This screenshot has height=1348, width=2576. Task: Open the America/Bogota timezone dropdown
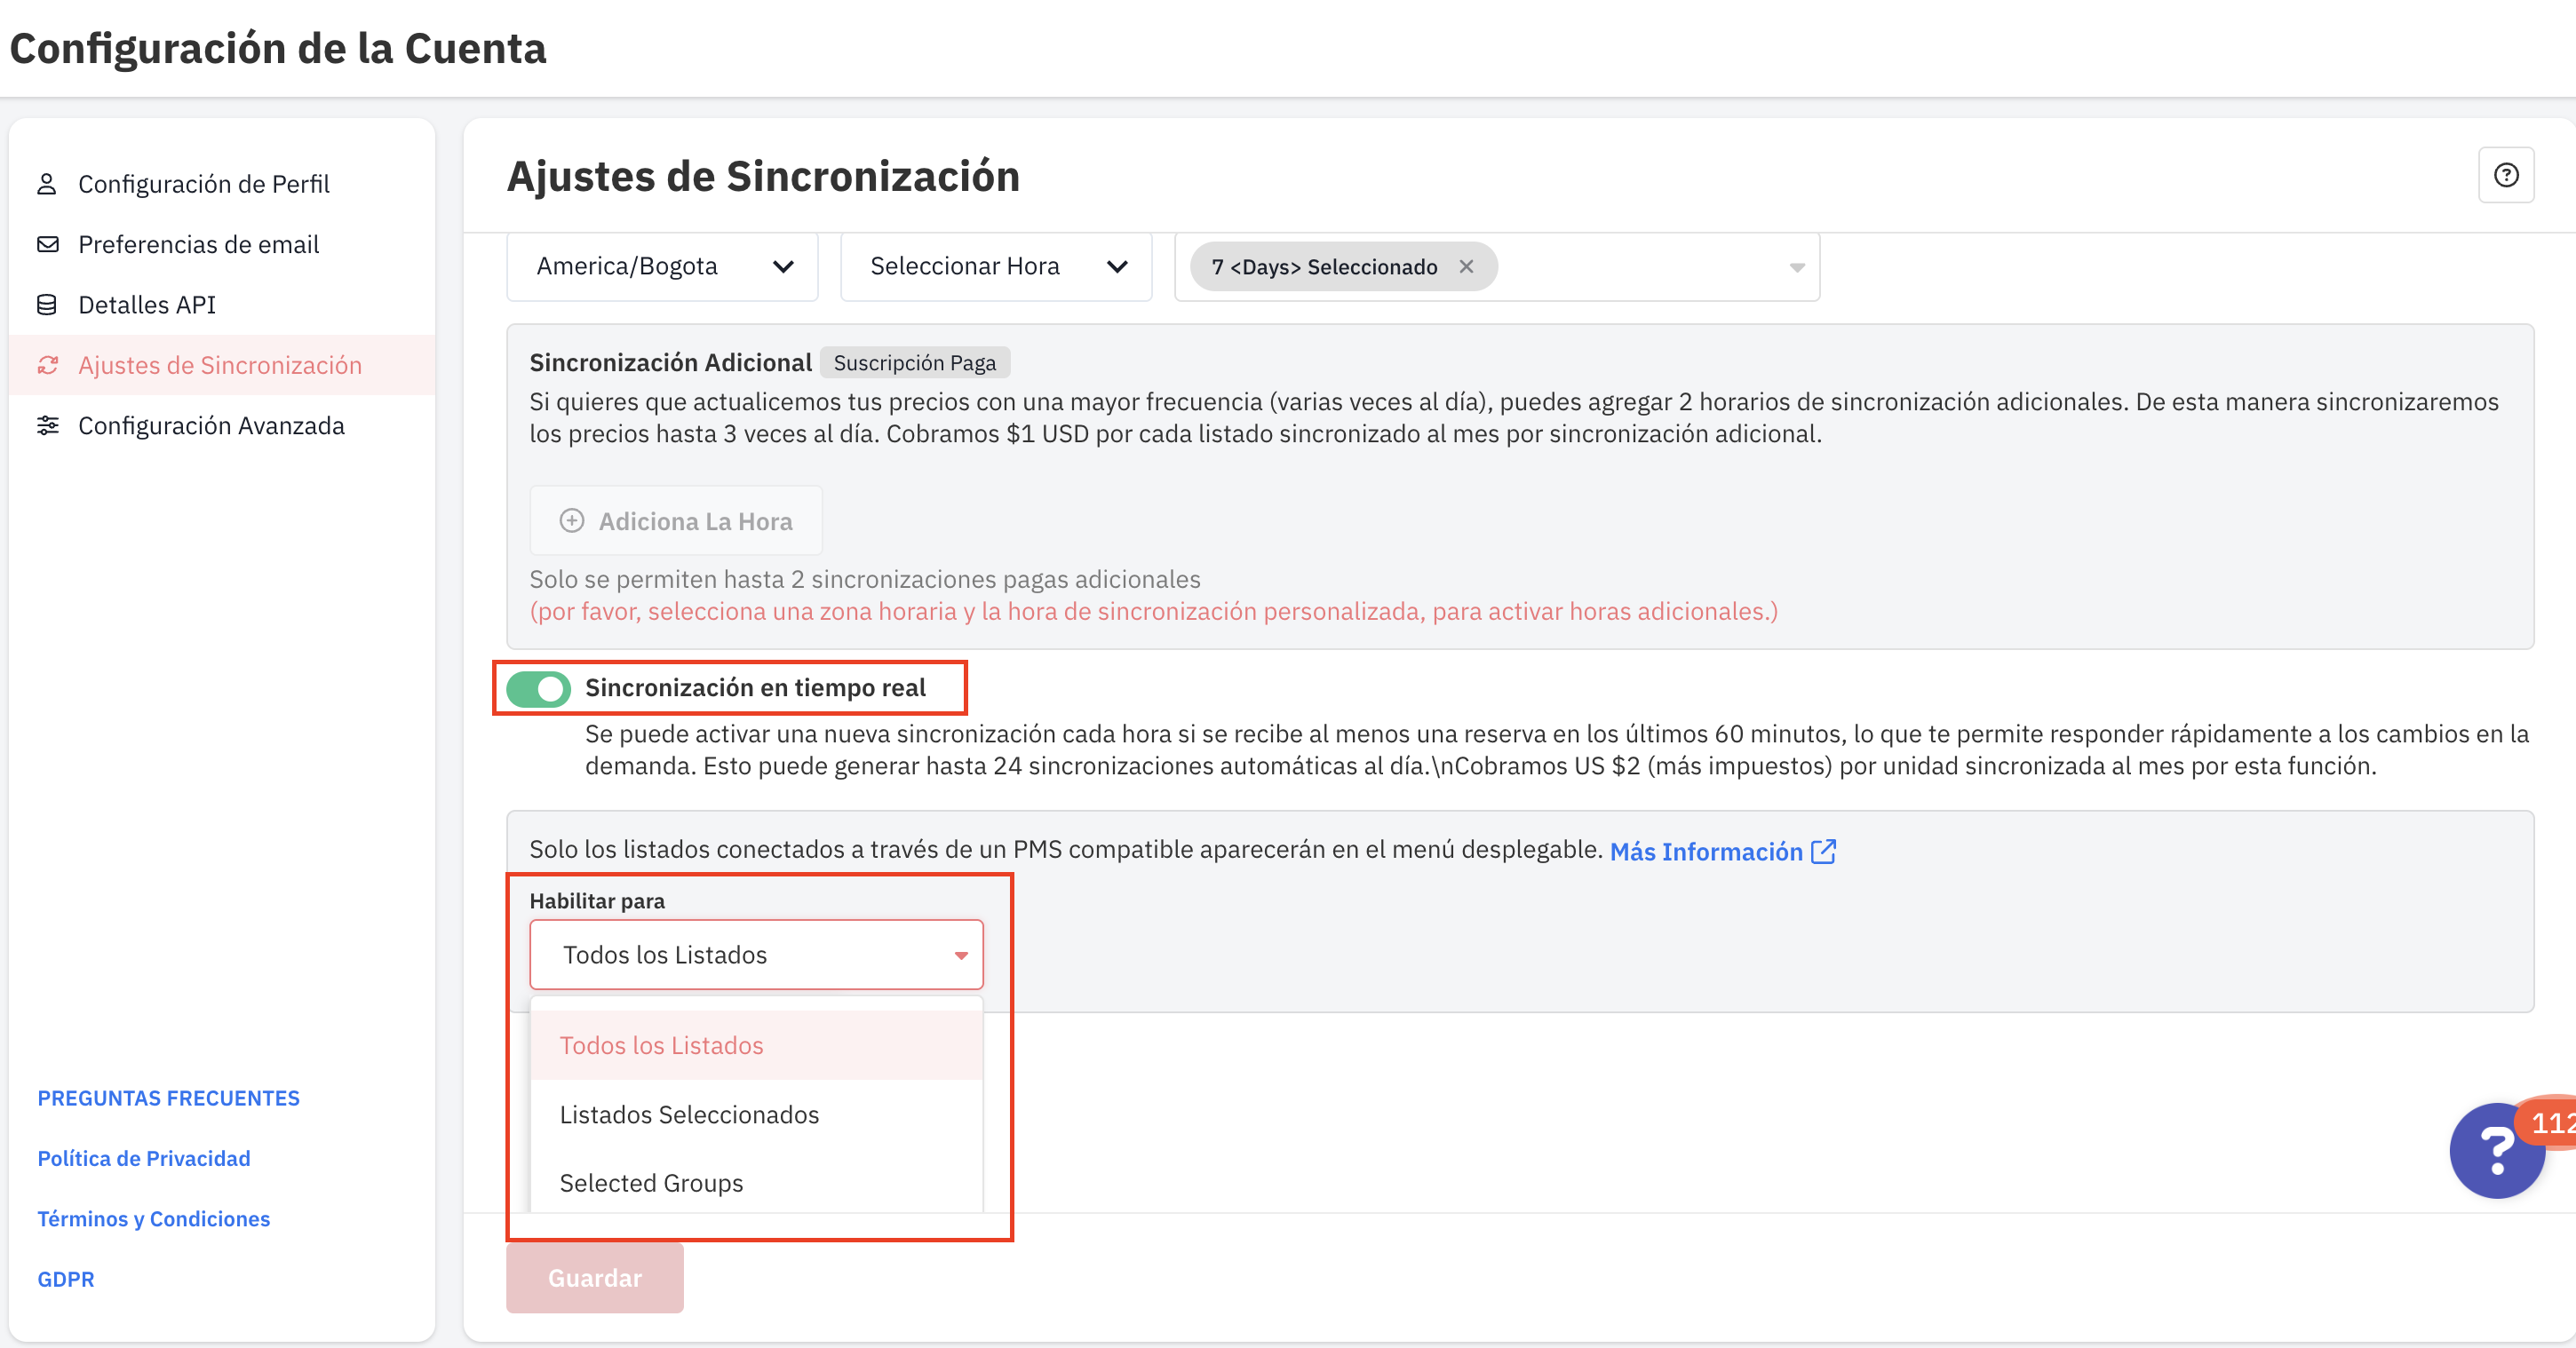pyautogui.click(x=662, y=267)
